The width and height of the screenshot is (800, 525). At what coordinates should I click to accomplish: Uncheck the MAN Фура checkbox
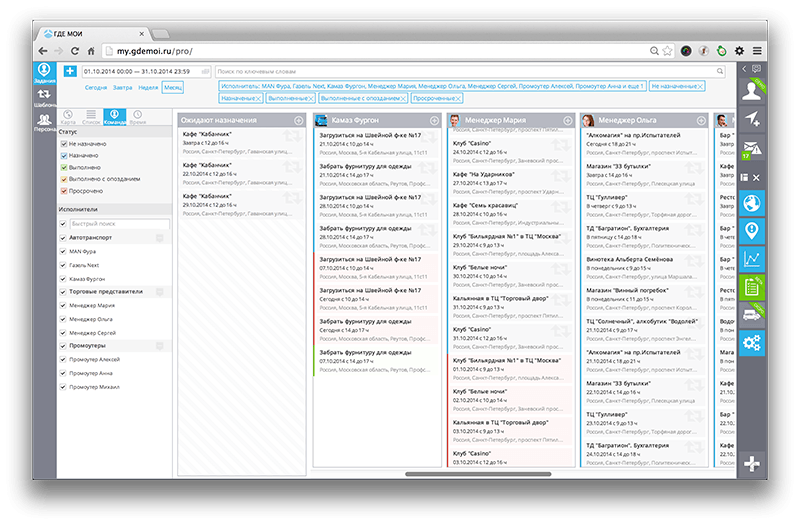pyautogui.click(x=63, y=251)
